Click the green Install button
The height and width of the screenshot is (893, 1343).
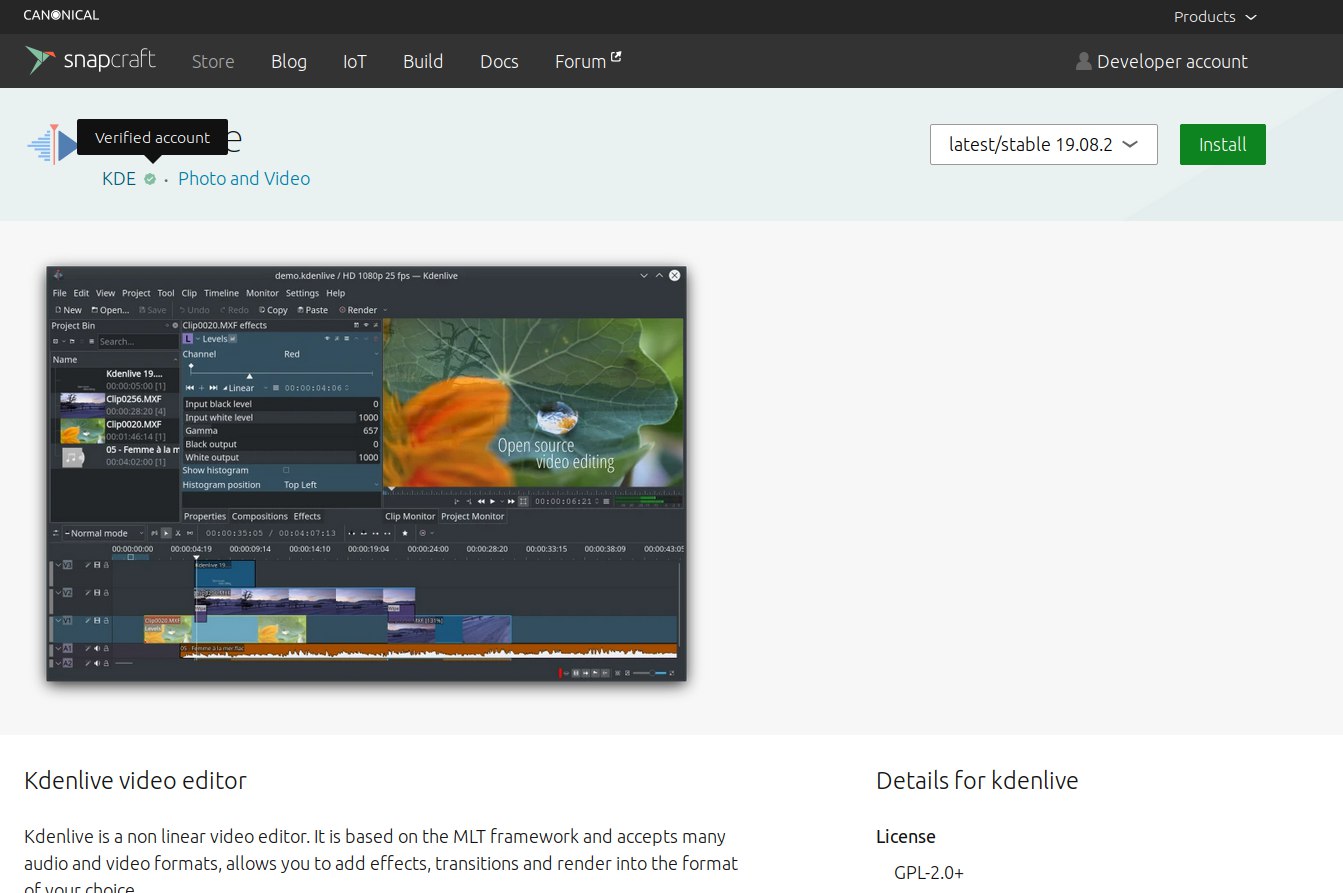pyautogui.click(x=1223, y=144)
